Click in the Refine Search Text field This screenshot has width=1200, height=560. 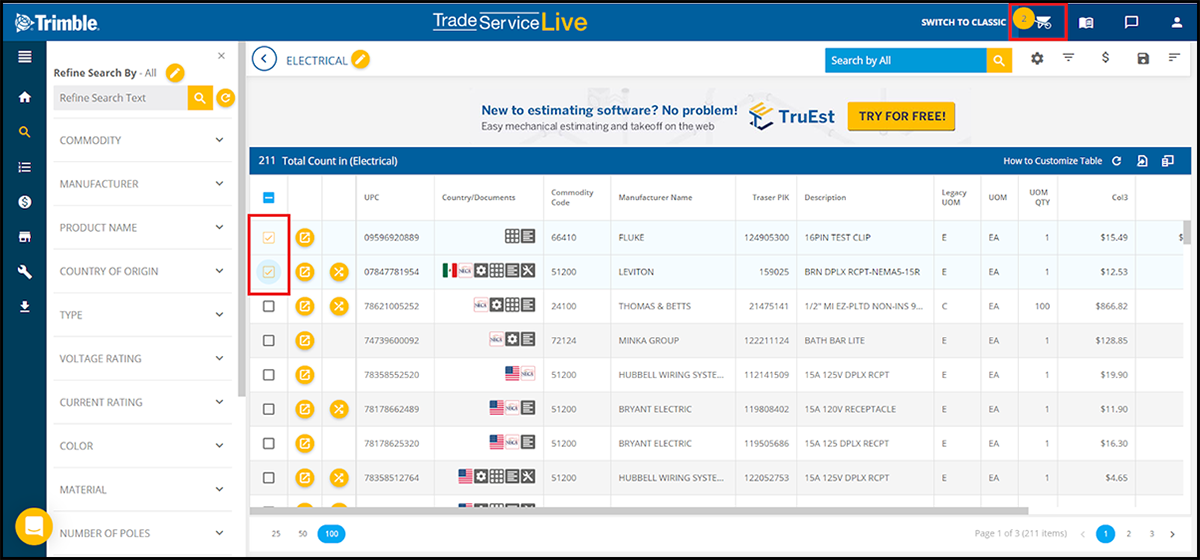click(120, 98)
